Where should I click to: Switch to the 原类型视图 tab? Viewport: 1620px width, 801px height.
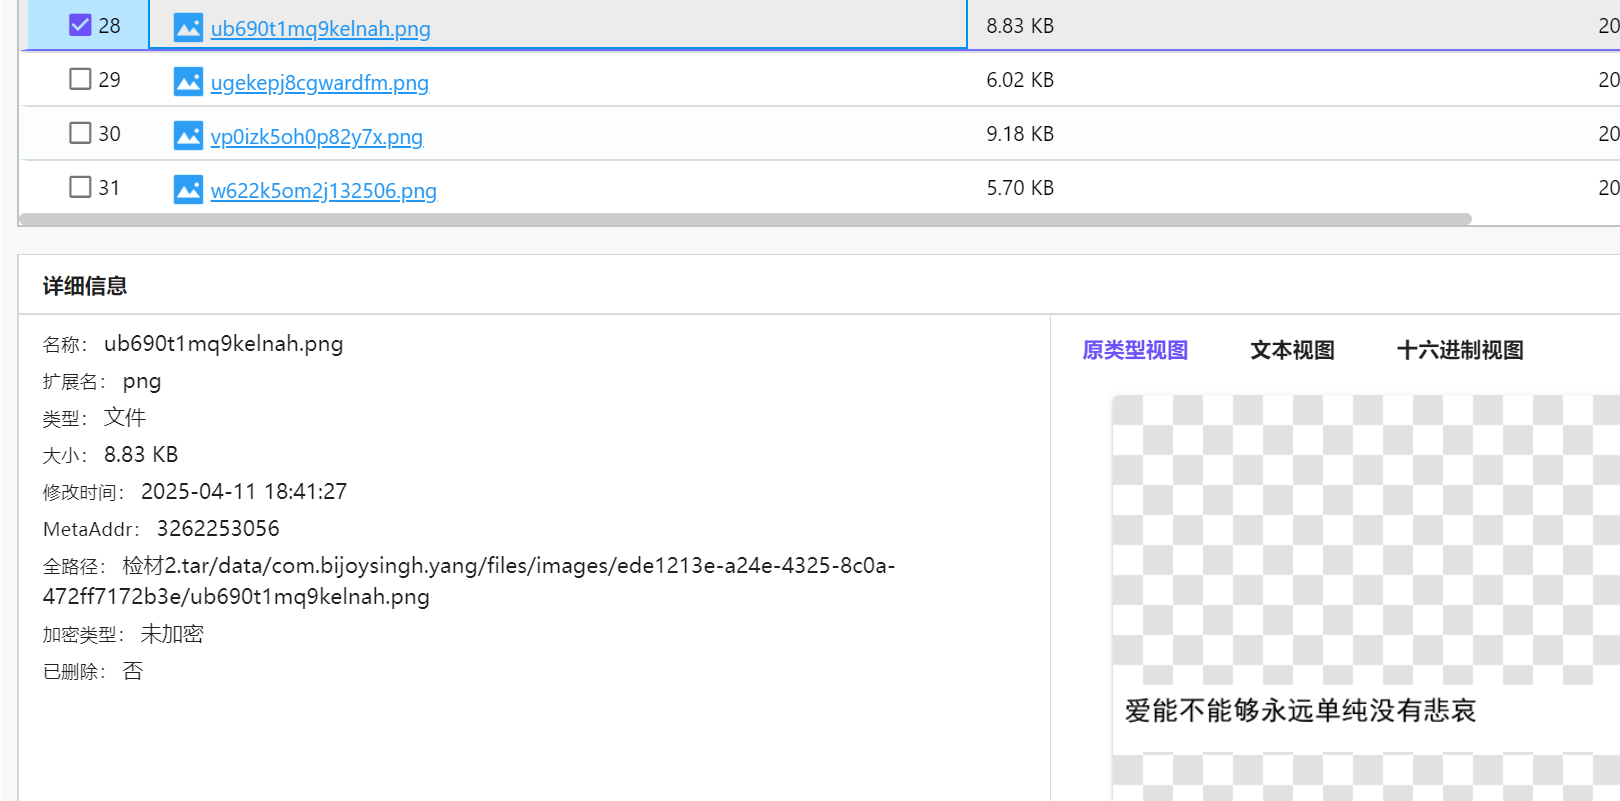click(1135, 350)
